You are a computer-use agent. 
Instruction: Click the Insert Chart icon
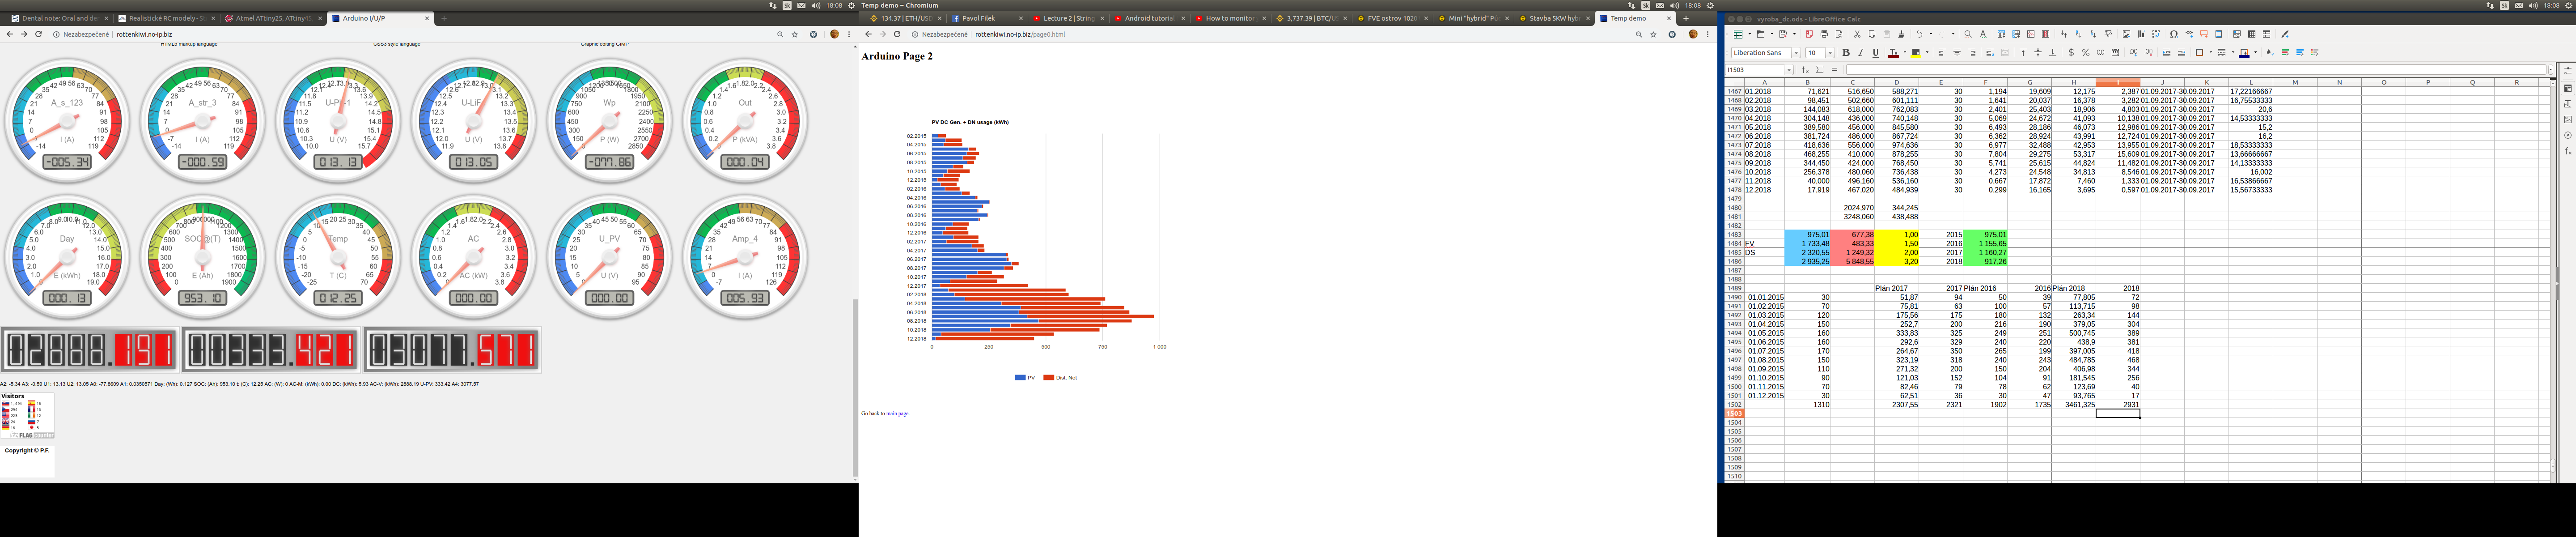click(2142, 34)
